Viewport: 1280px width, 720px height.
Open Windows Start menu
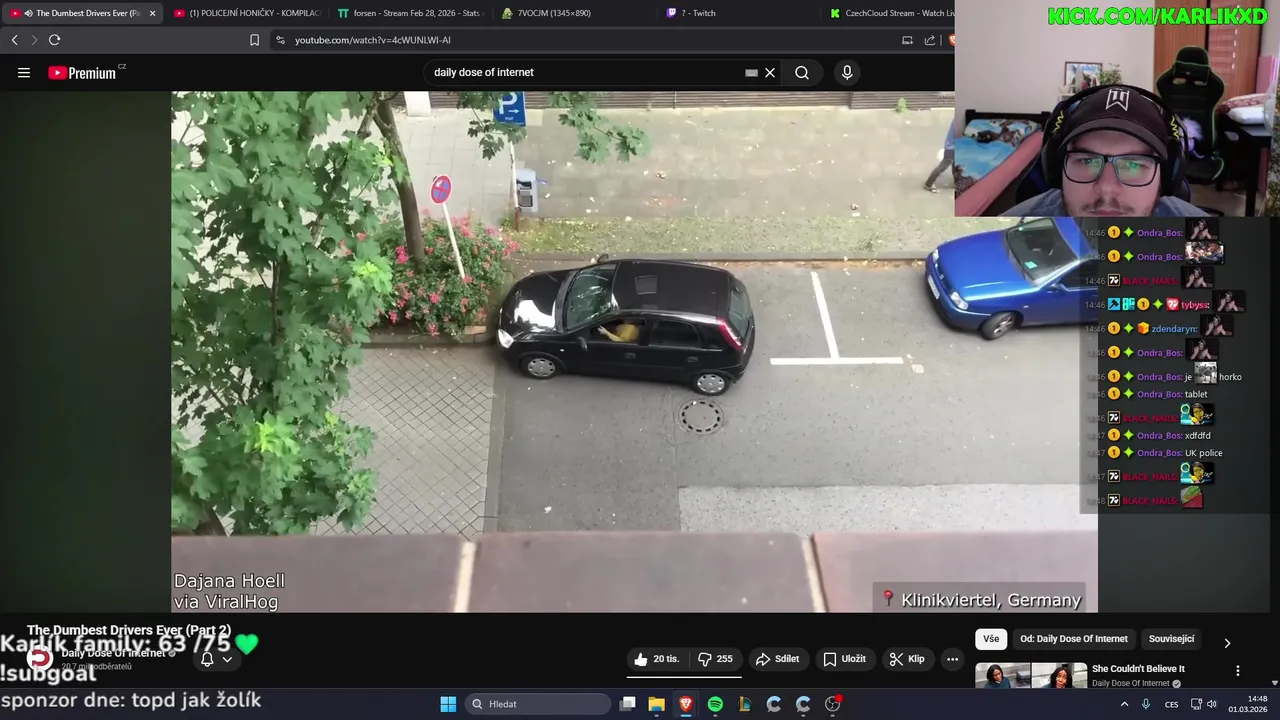448,704
